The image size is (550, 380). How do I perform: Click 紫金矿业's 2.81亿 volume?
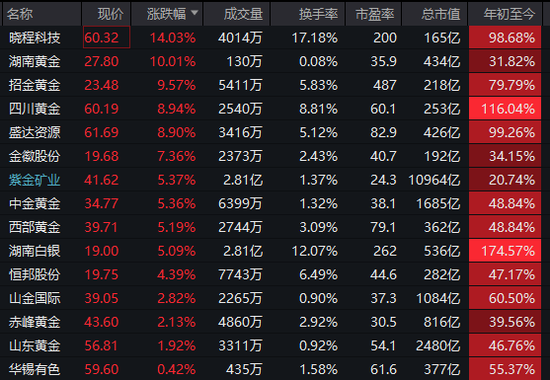[243, 180]
